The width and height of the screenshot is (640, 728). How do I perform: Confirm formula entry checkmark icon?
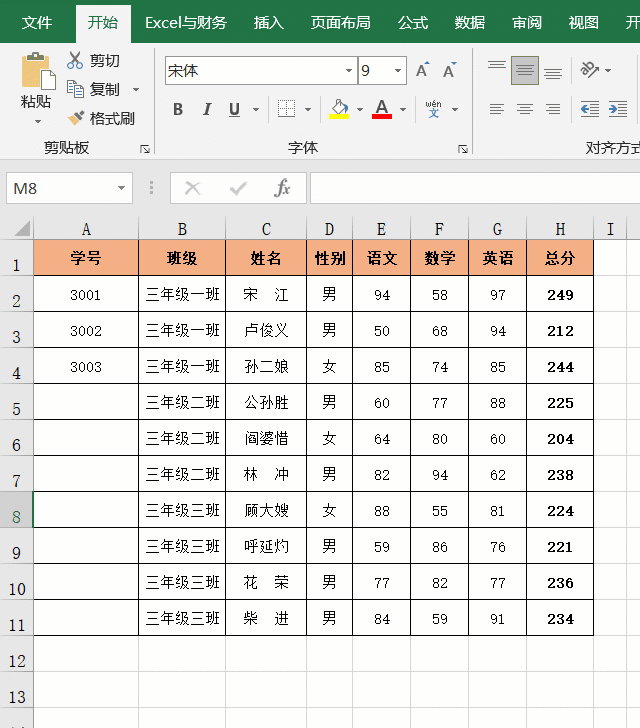pos(238,188)
